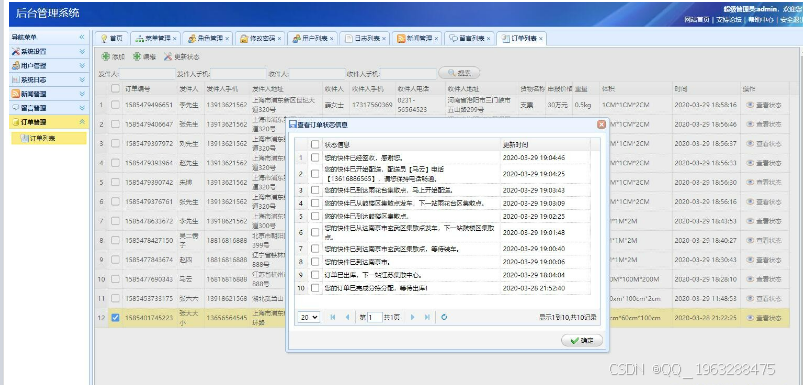Focus the 收件人手机 search field
This screenshot has width=803, height=385.
point(408,74)
